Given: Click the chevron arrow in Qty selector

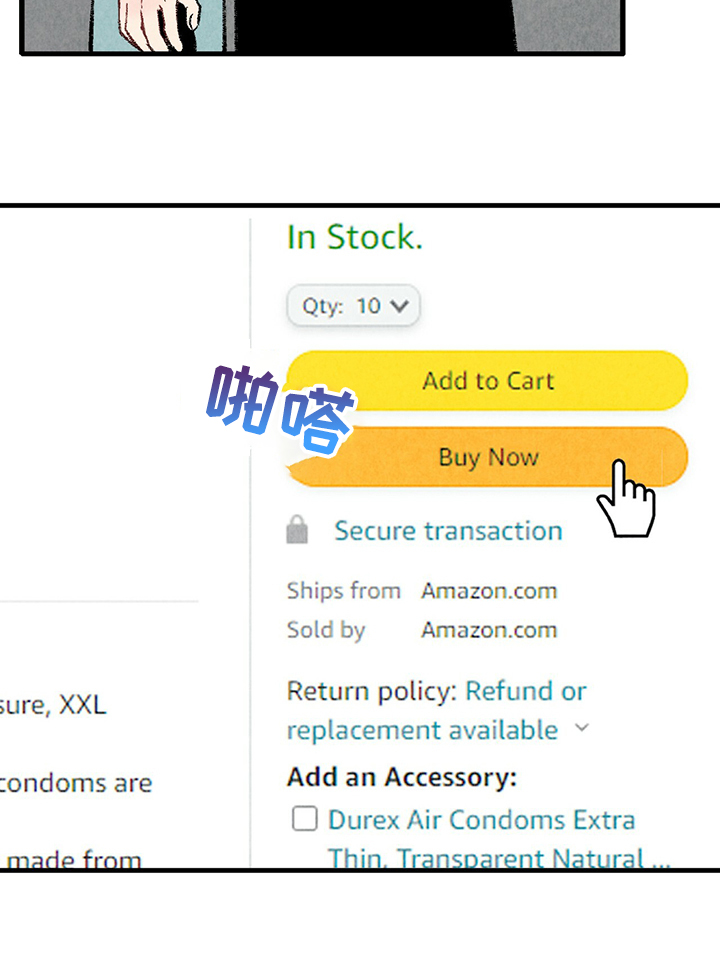Looking at the screenshot, I should tap(400, 306).
